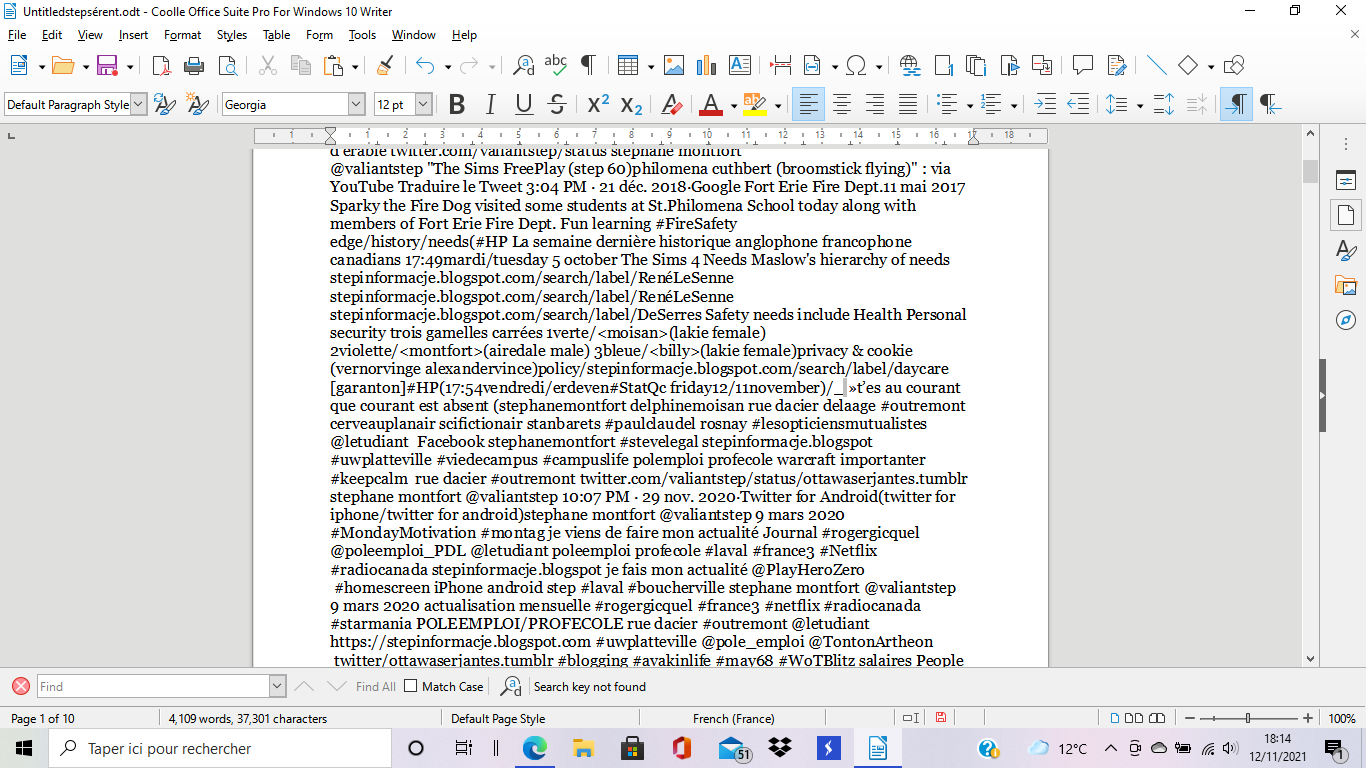Insert a basic diamond shape
Image resolution: width=1366 pixels, height=768 pixels.
click(x=1188, y=66)
